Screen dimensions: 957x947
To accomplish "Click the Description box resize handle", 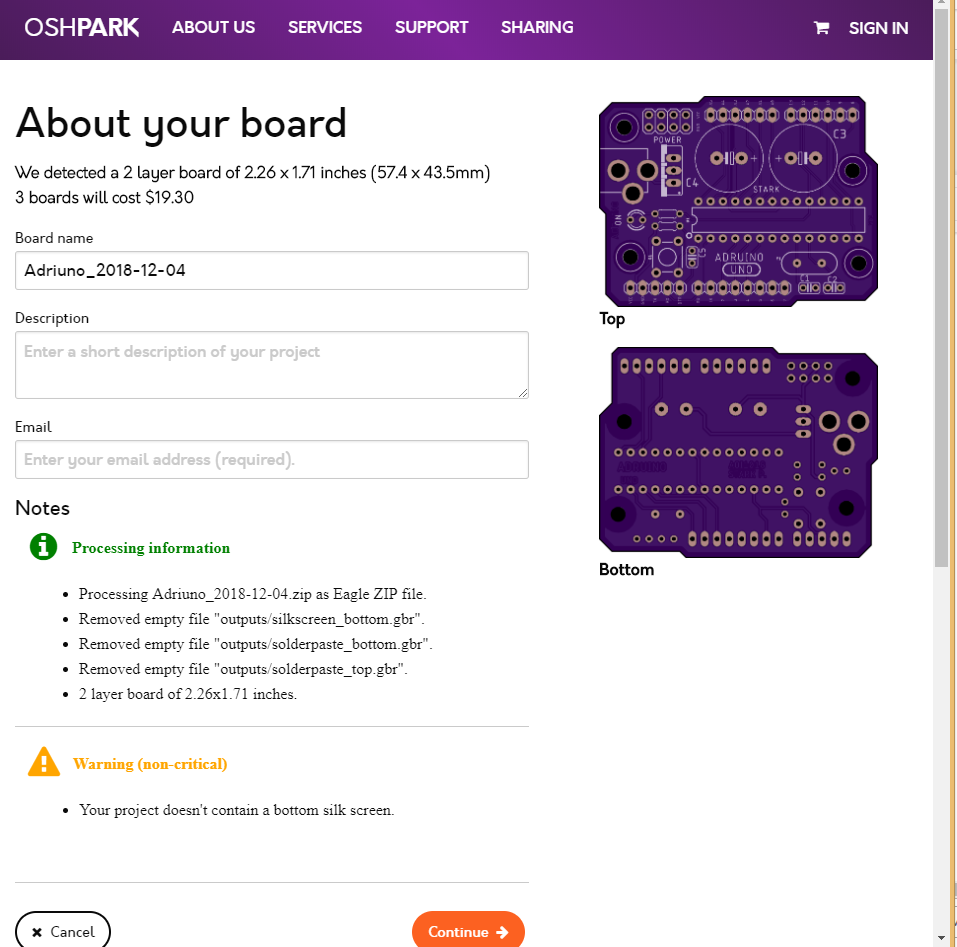I will [x=523, y=393].
